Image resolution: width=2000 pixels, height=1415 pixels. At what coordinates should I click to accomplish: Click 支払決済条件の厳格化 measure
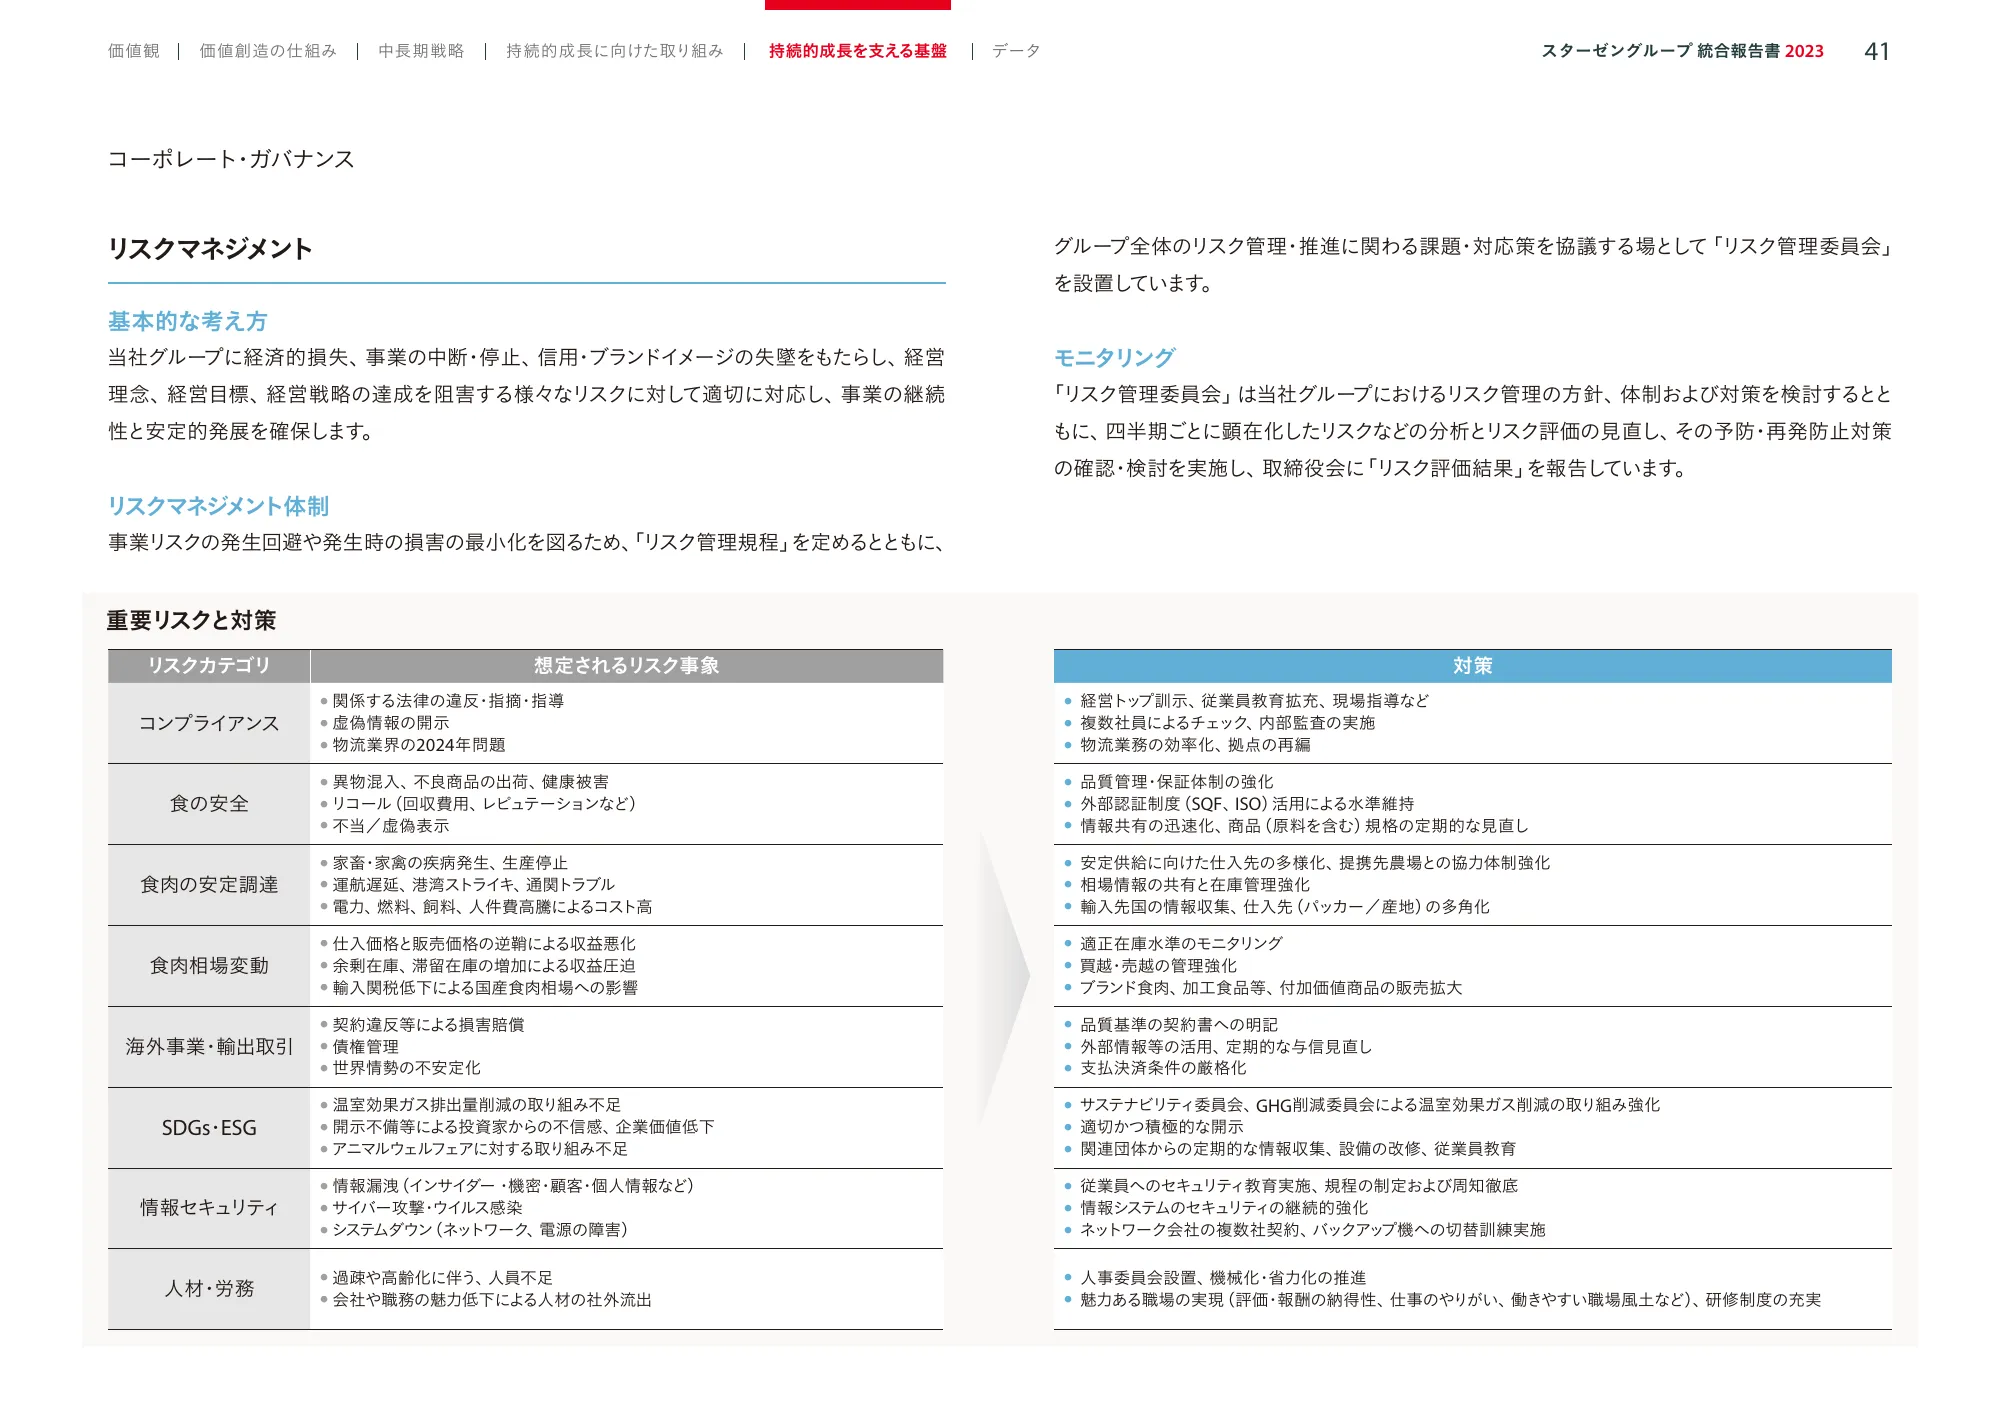click(1163, 1068)
